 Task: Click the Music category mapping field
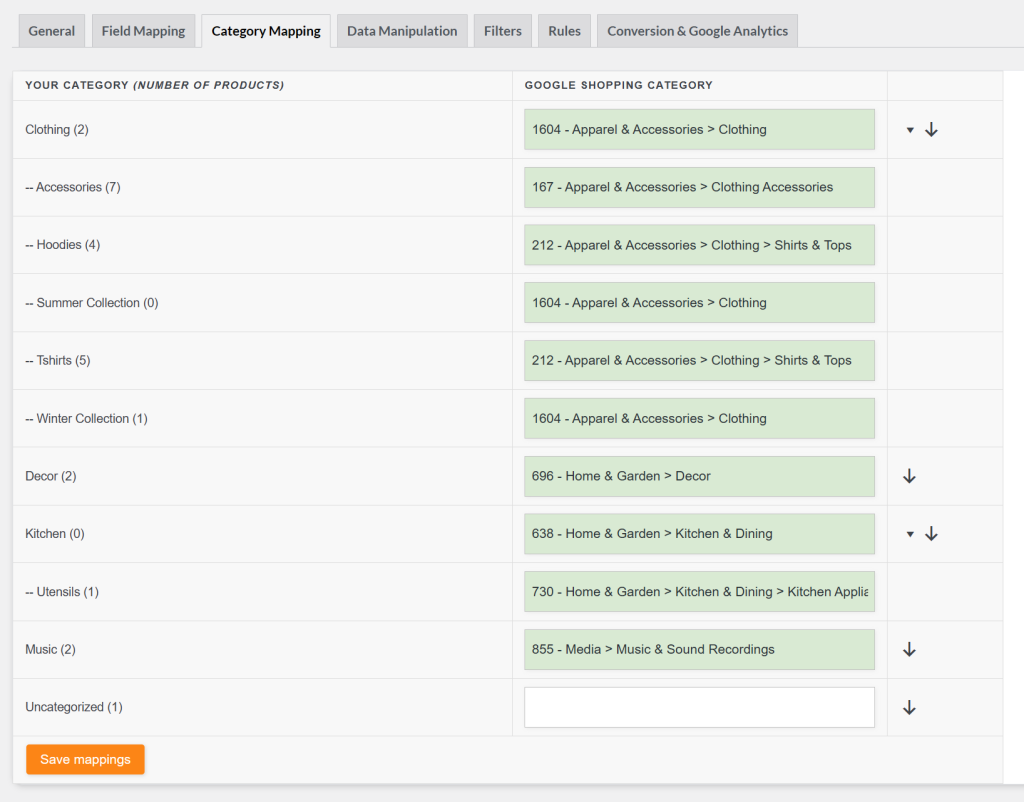point(699,650)
